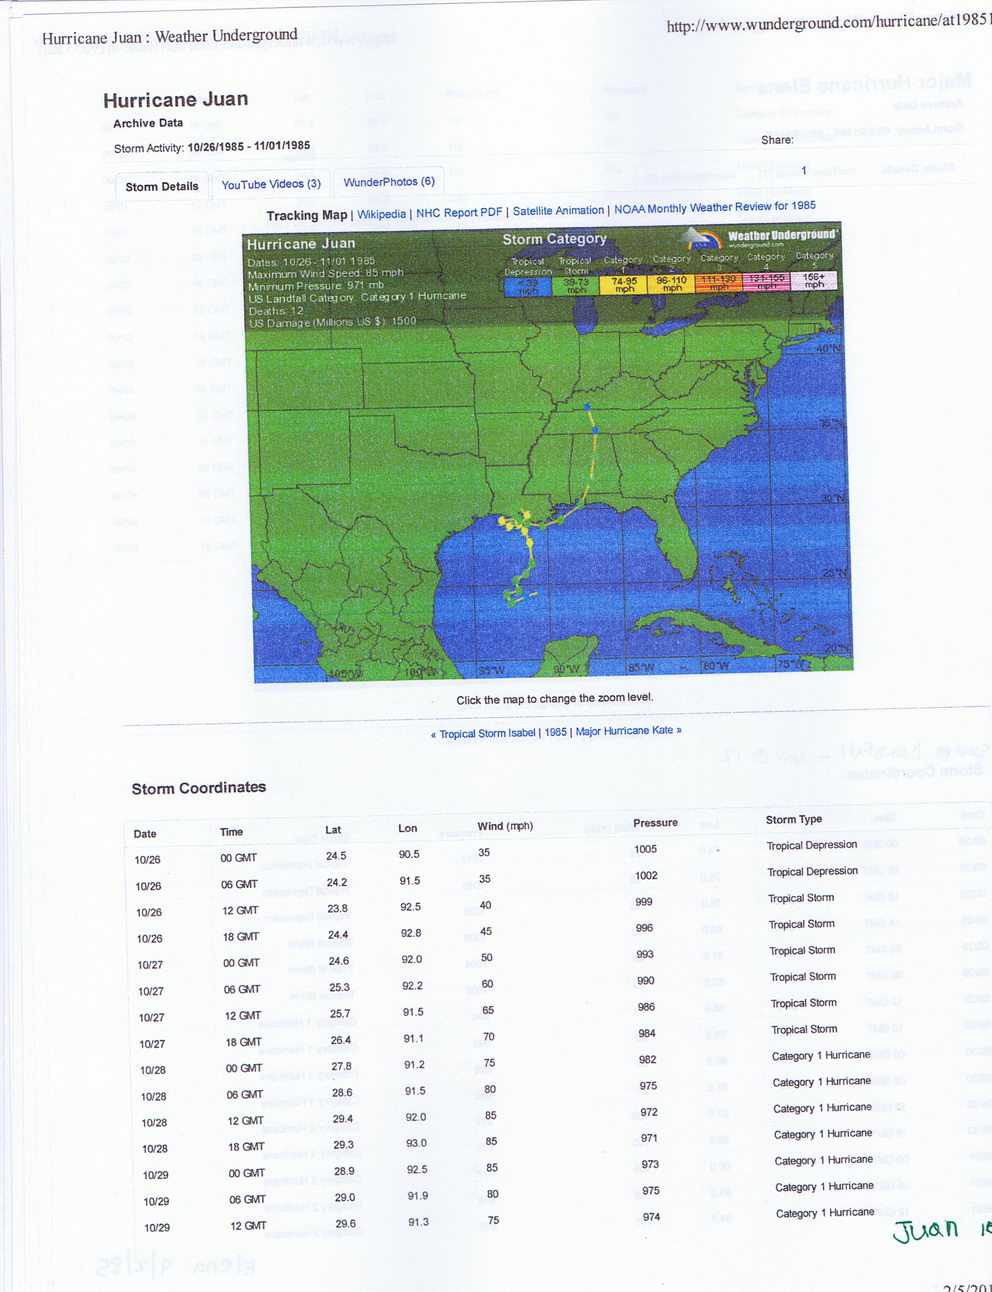Select the Storm Details tab

(x=161, y=186)
